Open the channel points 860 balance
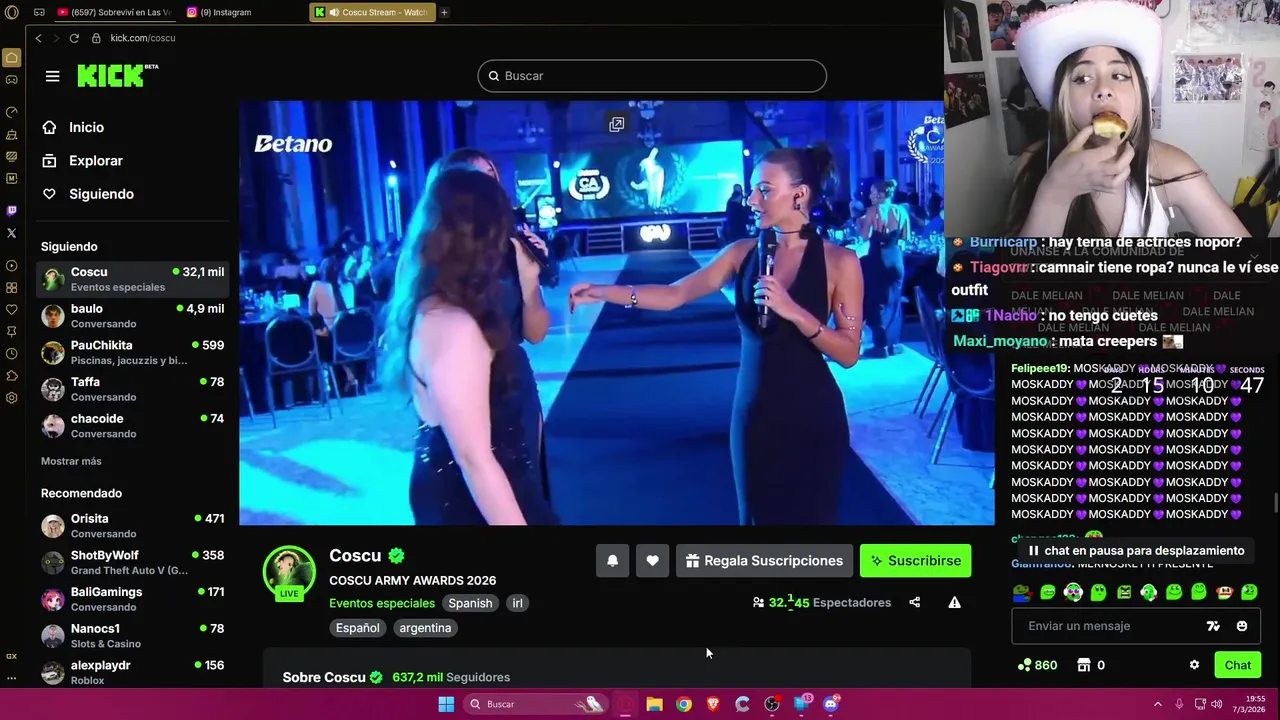Screen dimensions: 1280x720 coord(1037,665)
